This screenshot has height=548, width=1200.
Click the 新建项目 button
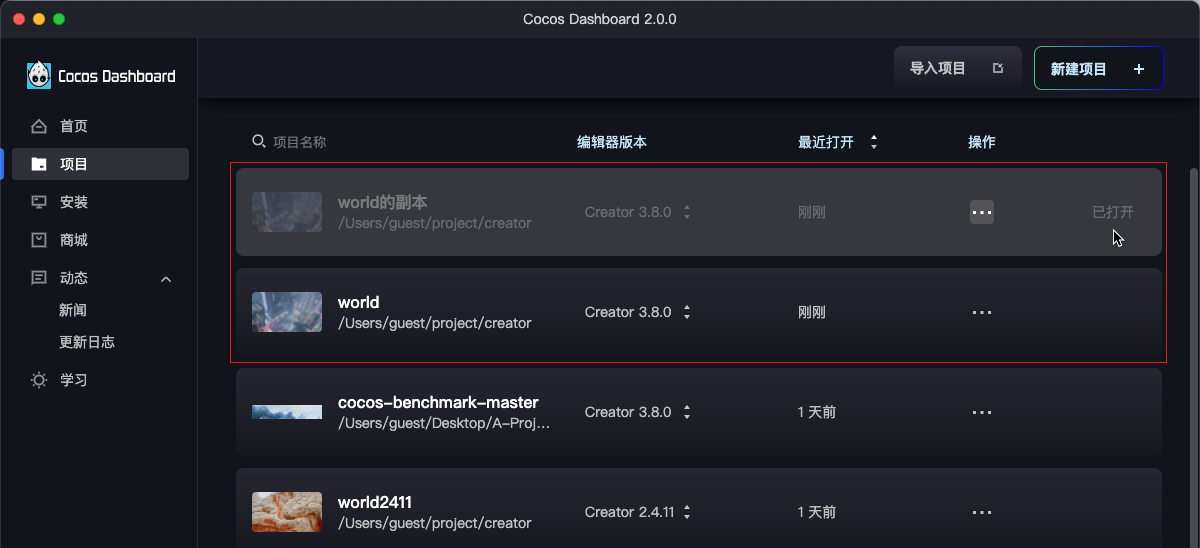click(x=1099, y=69)
